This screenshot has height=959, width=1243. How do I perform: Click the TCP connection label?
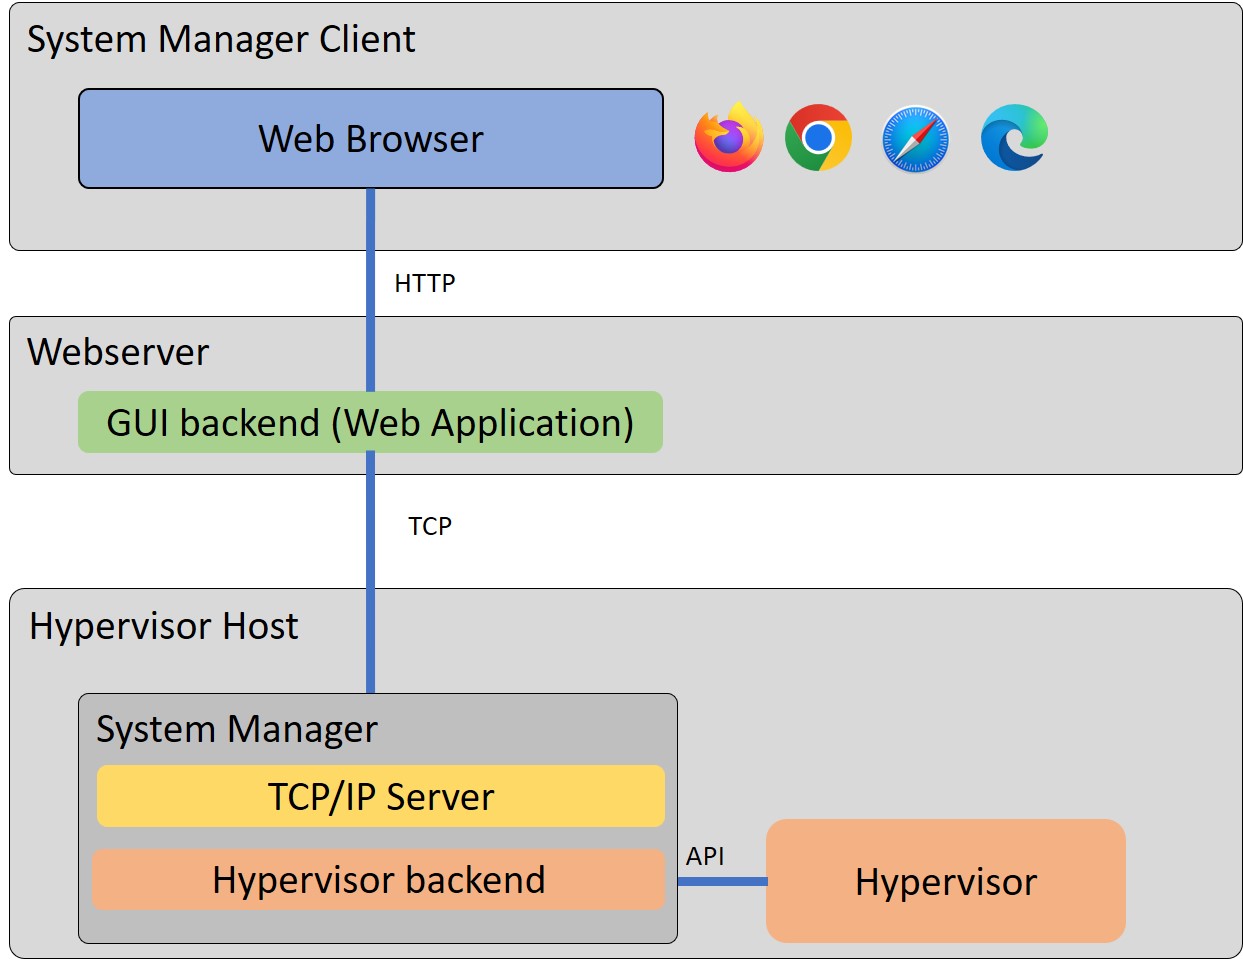pyautogui.click(x=430, y=523)
